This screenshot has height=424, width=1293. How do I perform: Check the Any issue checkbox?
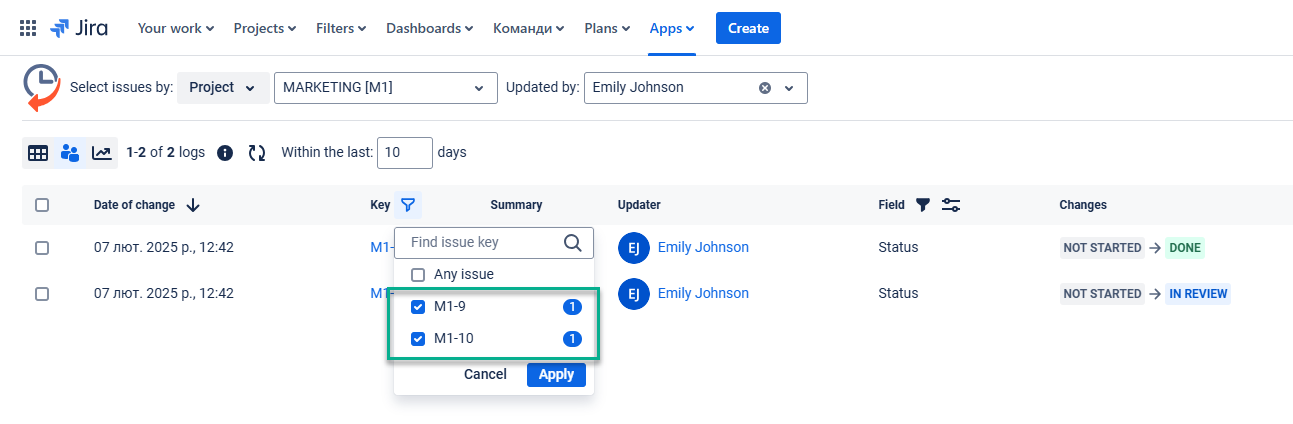tap(419, 274)
